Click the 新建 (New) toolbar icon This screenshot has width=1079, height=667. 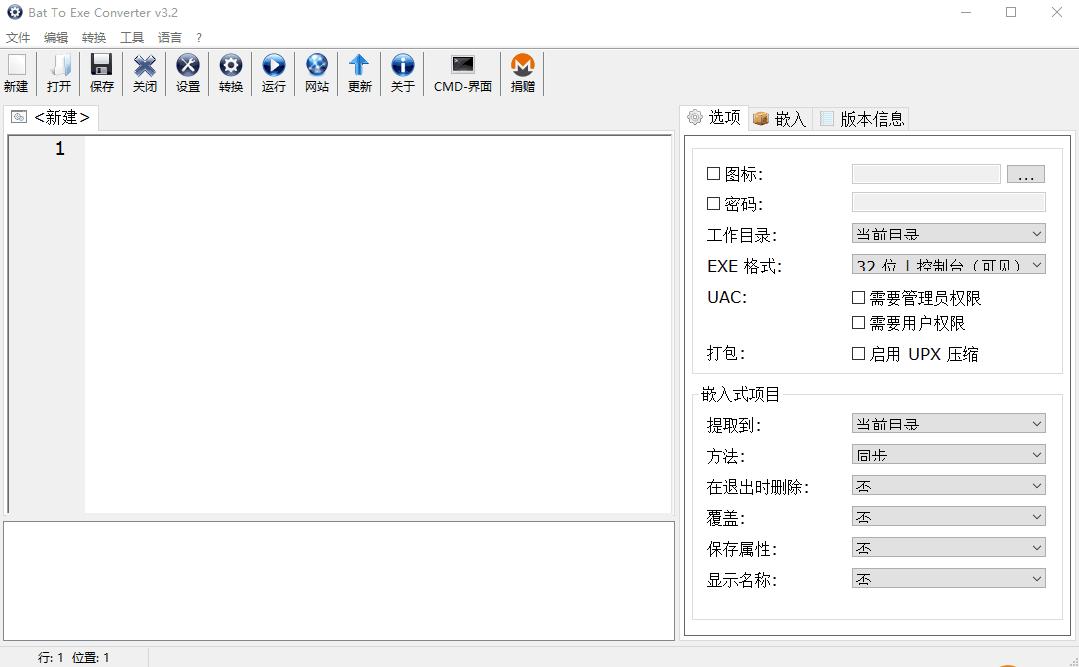(16, 70)
